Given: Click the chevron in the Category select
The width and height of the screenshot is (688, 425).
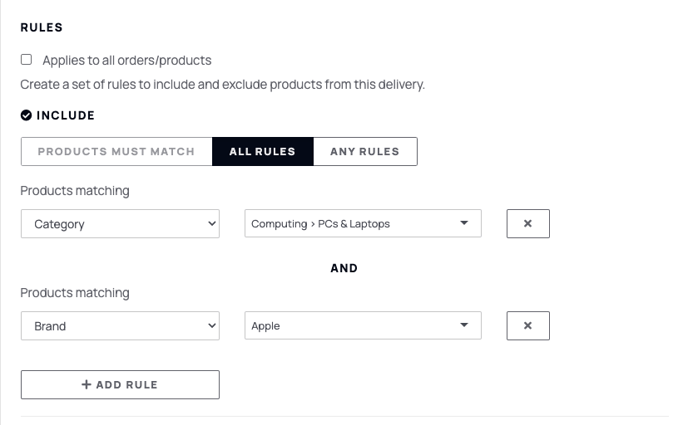Looking at the screenshot, I should point(212,224).
